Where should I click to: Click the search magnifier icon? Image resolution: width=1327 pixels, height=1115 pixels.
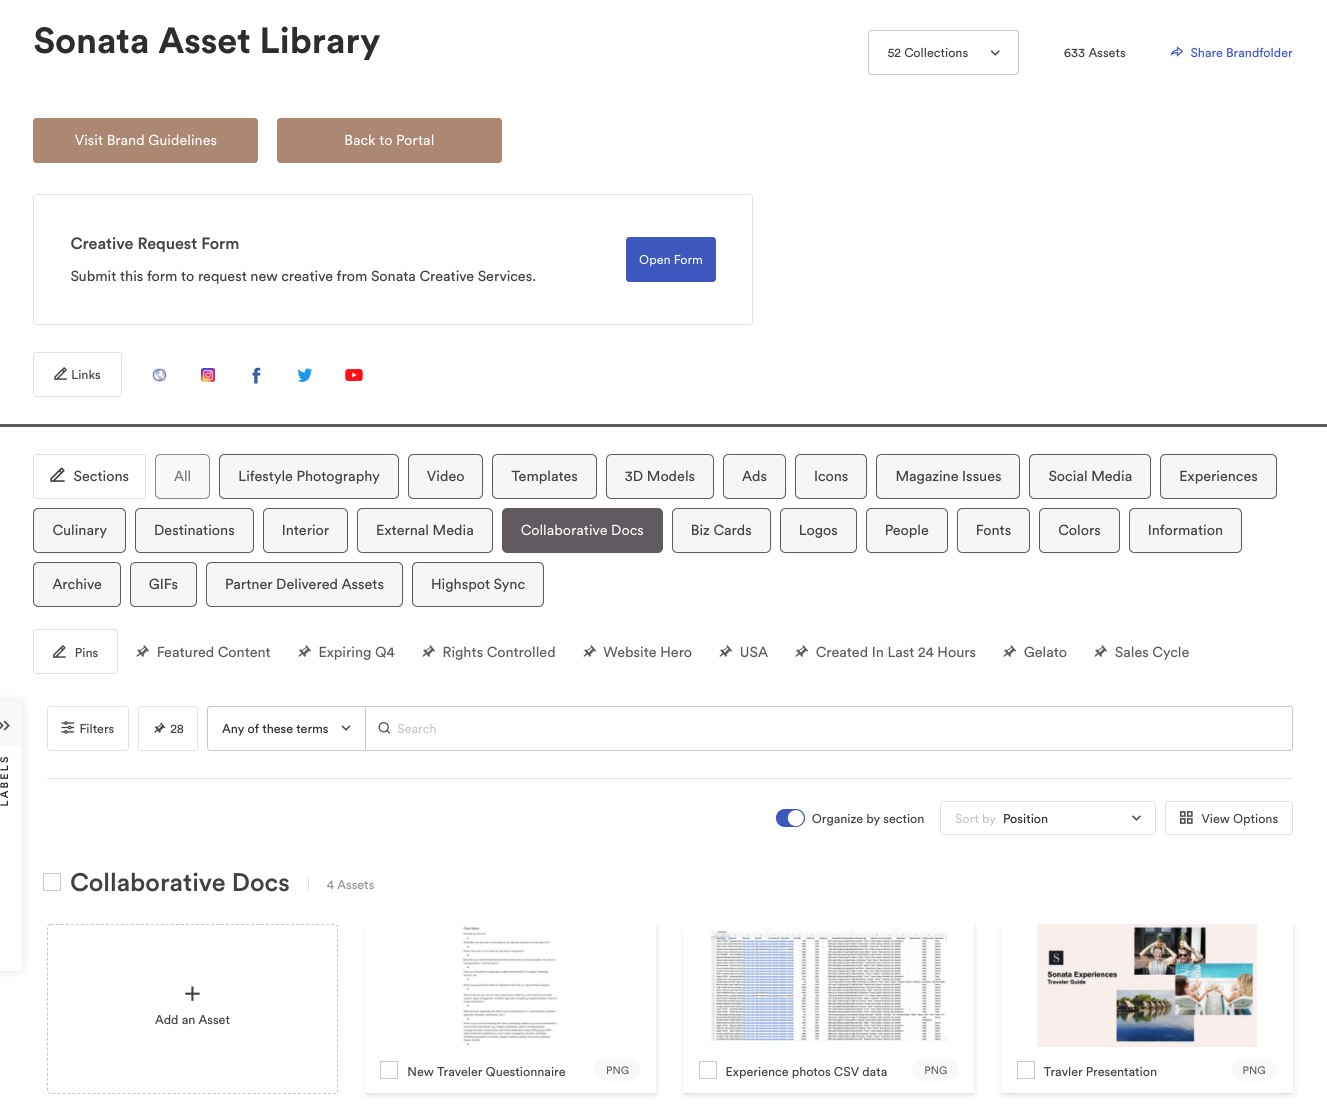click(x=384, y=729)
